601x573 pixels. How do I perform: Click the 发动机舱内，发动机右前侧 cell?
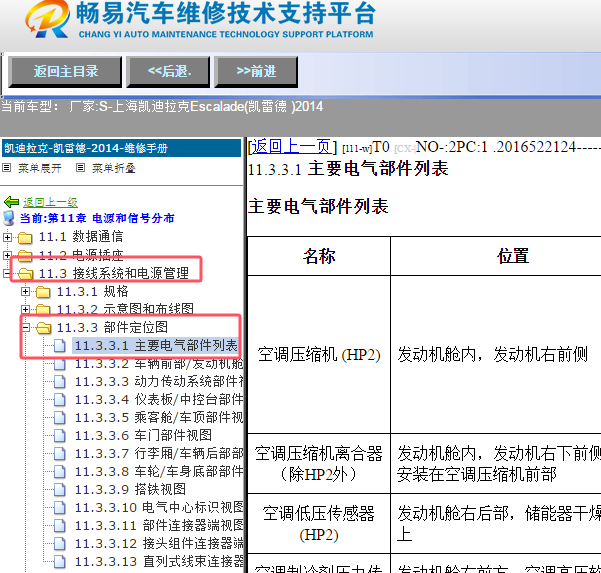pyautogui.click(x=496, y=355)
